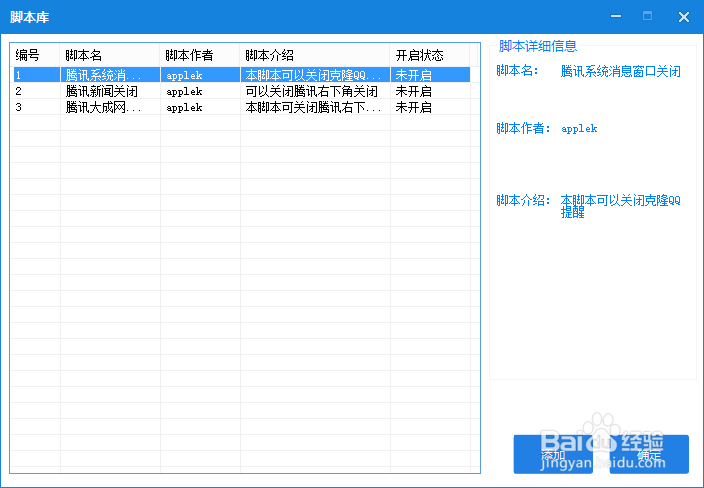Click applek author in row 1
Screen dimensions: 704x488
pos(184,75)
